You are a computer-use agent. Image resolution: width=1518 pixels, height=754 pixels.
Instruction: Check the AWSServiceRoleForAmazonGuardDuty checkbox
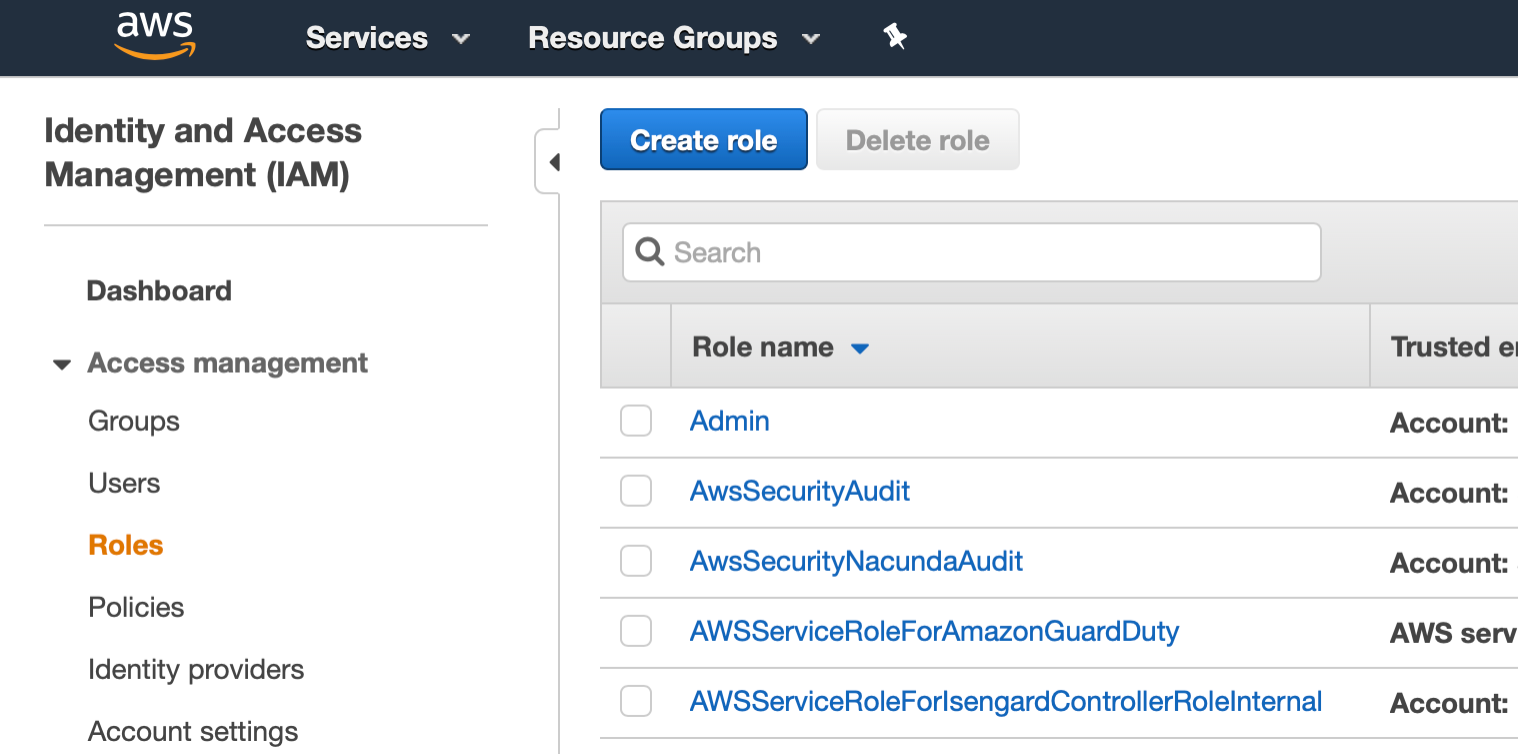tap(636, 631)
